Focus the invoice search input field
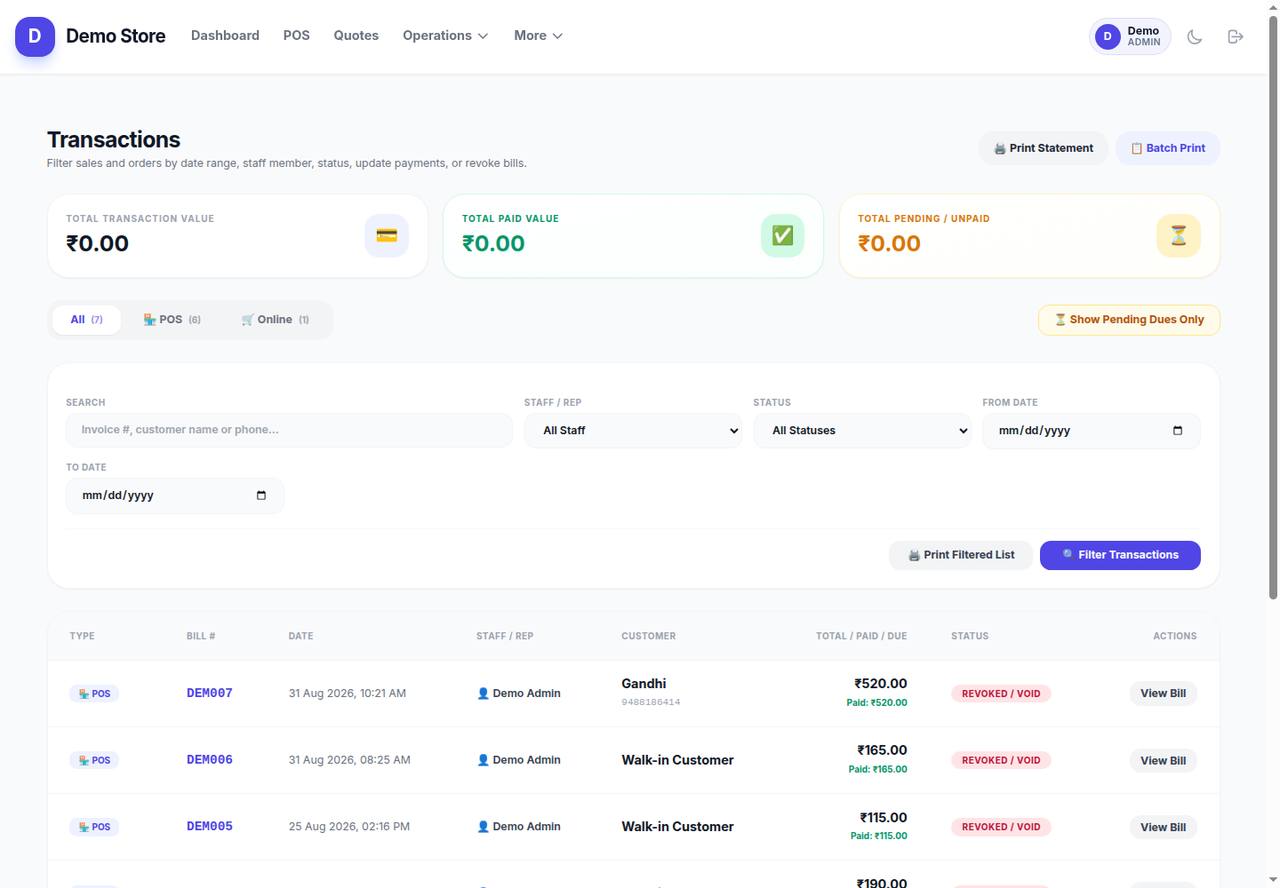 (x=289, y=430)
